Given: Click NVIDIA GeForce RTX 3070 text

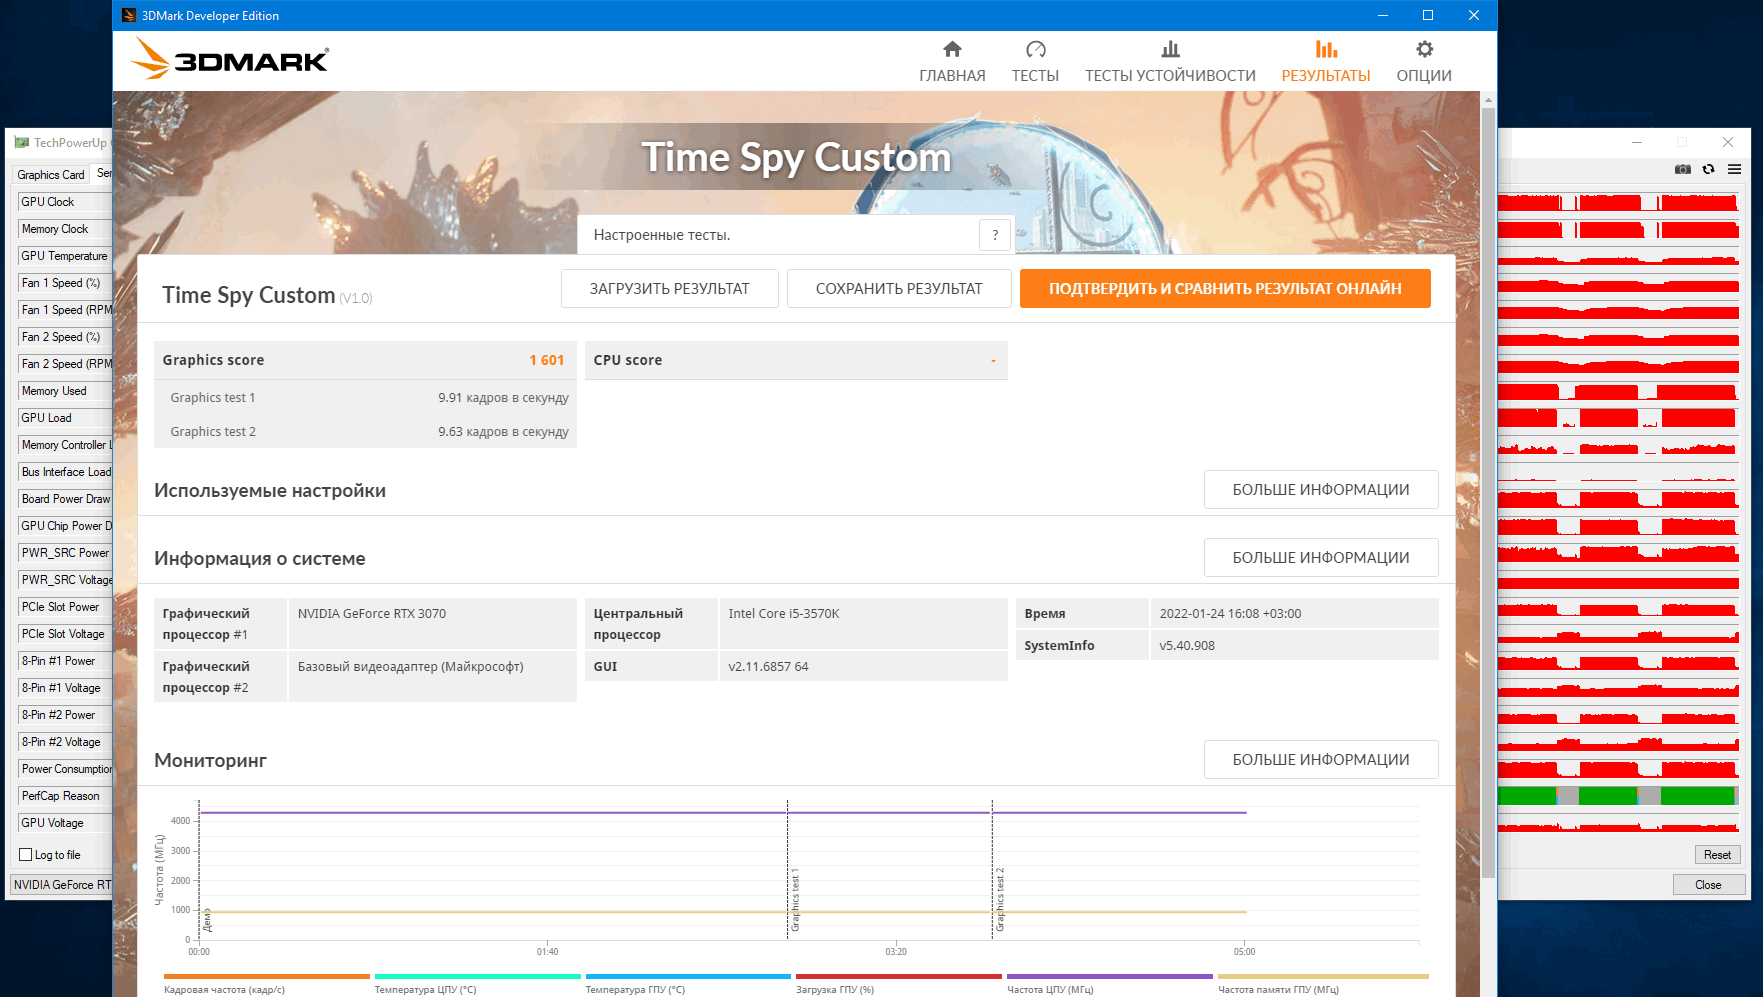Looking at the screenshot, I should (x=372, y=614).
